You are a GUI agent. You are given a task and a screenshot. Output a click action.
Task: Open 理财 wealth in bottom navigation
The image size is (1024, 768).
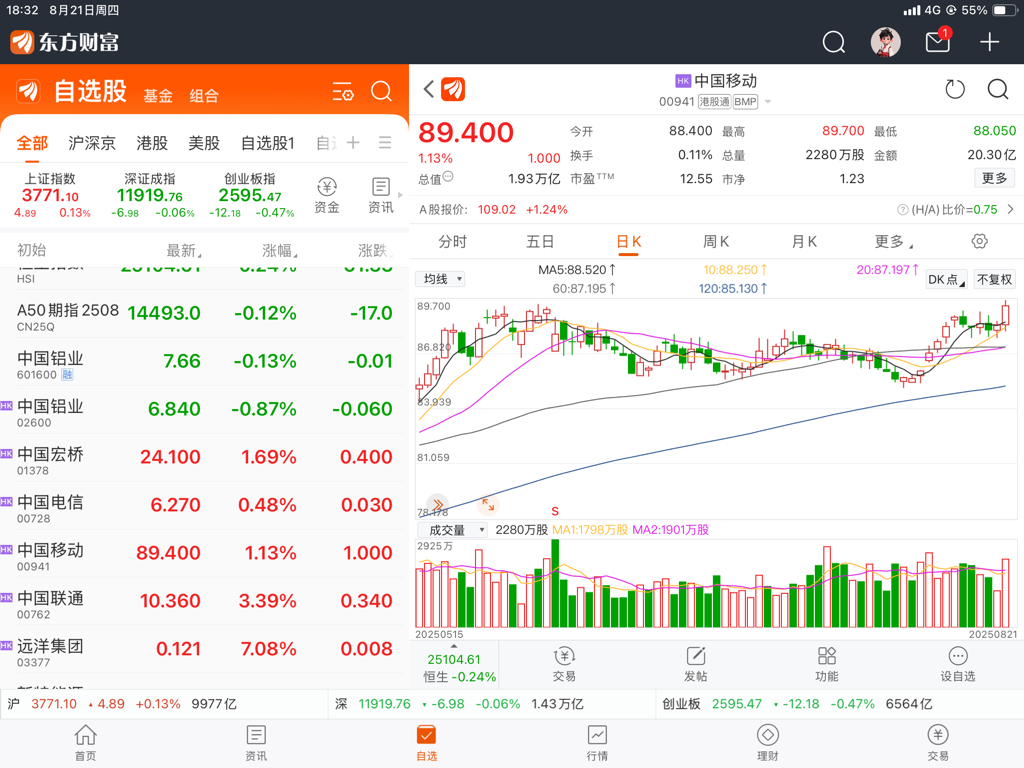(x=767, y=743)
